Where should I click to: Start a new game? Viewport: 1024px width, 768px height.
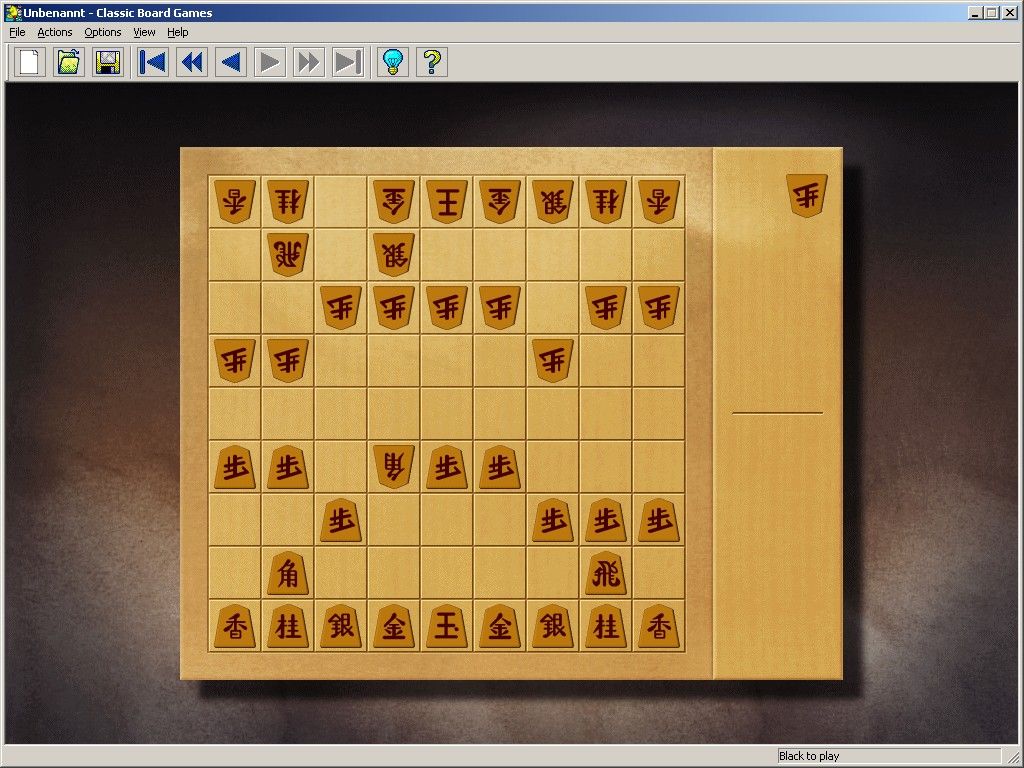[28, 62]
